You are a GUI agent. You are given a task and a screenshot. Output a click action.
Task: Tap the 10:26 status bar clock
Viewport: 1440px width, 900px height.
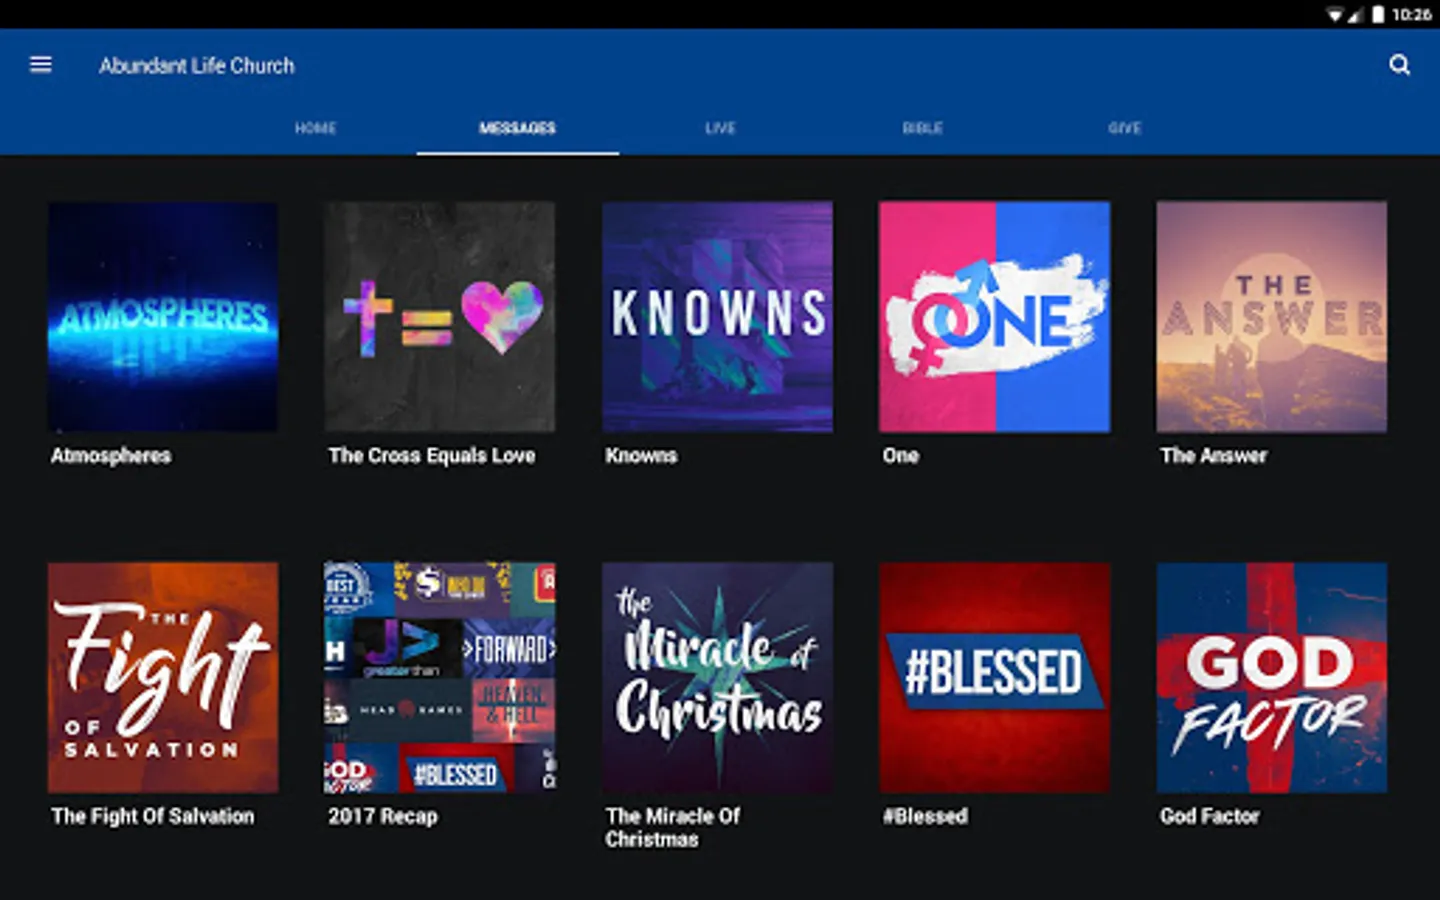coord(1411,14)
